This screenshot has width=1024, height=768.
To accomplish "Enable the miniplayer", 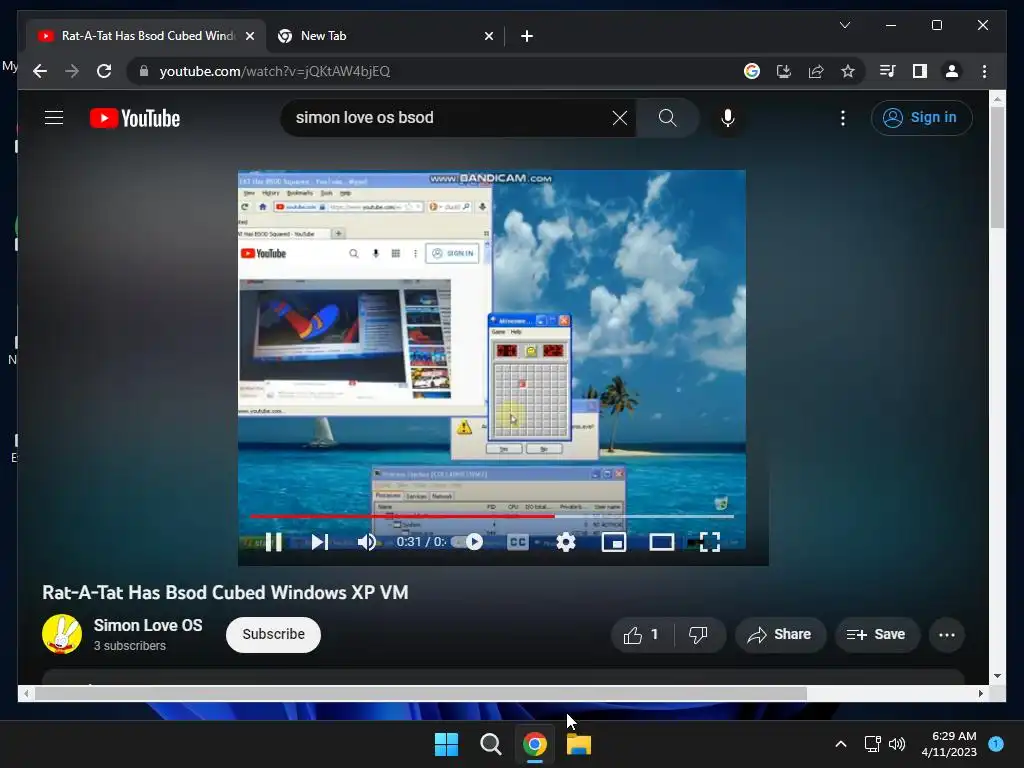I will pos(614,542).
